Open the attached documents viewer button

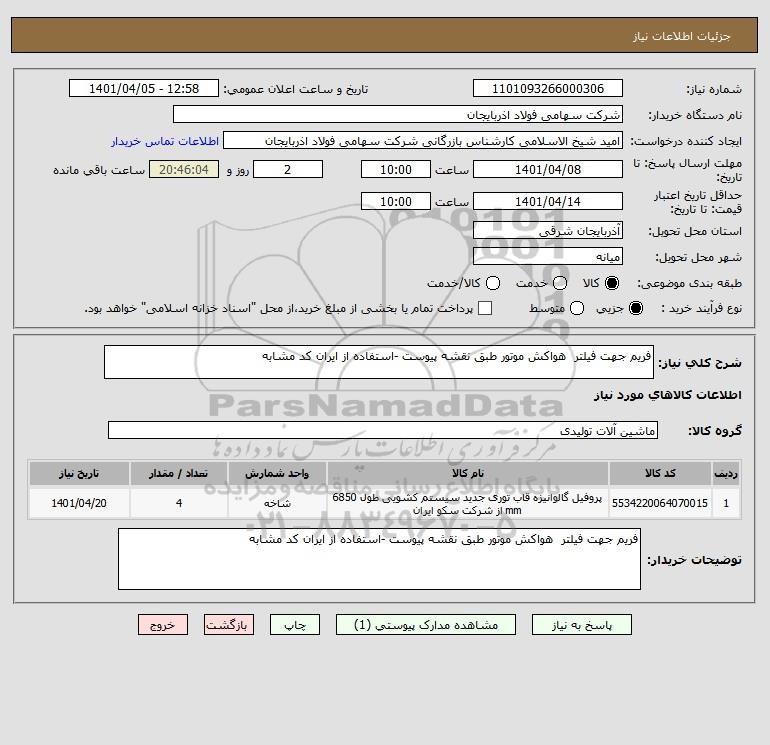(x=426, y=625)
